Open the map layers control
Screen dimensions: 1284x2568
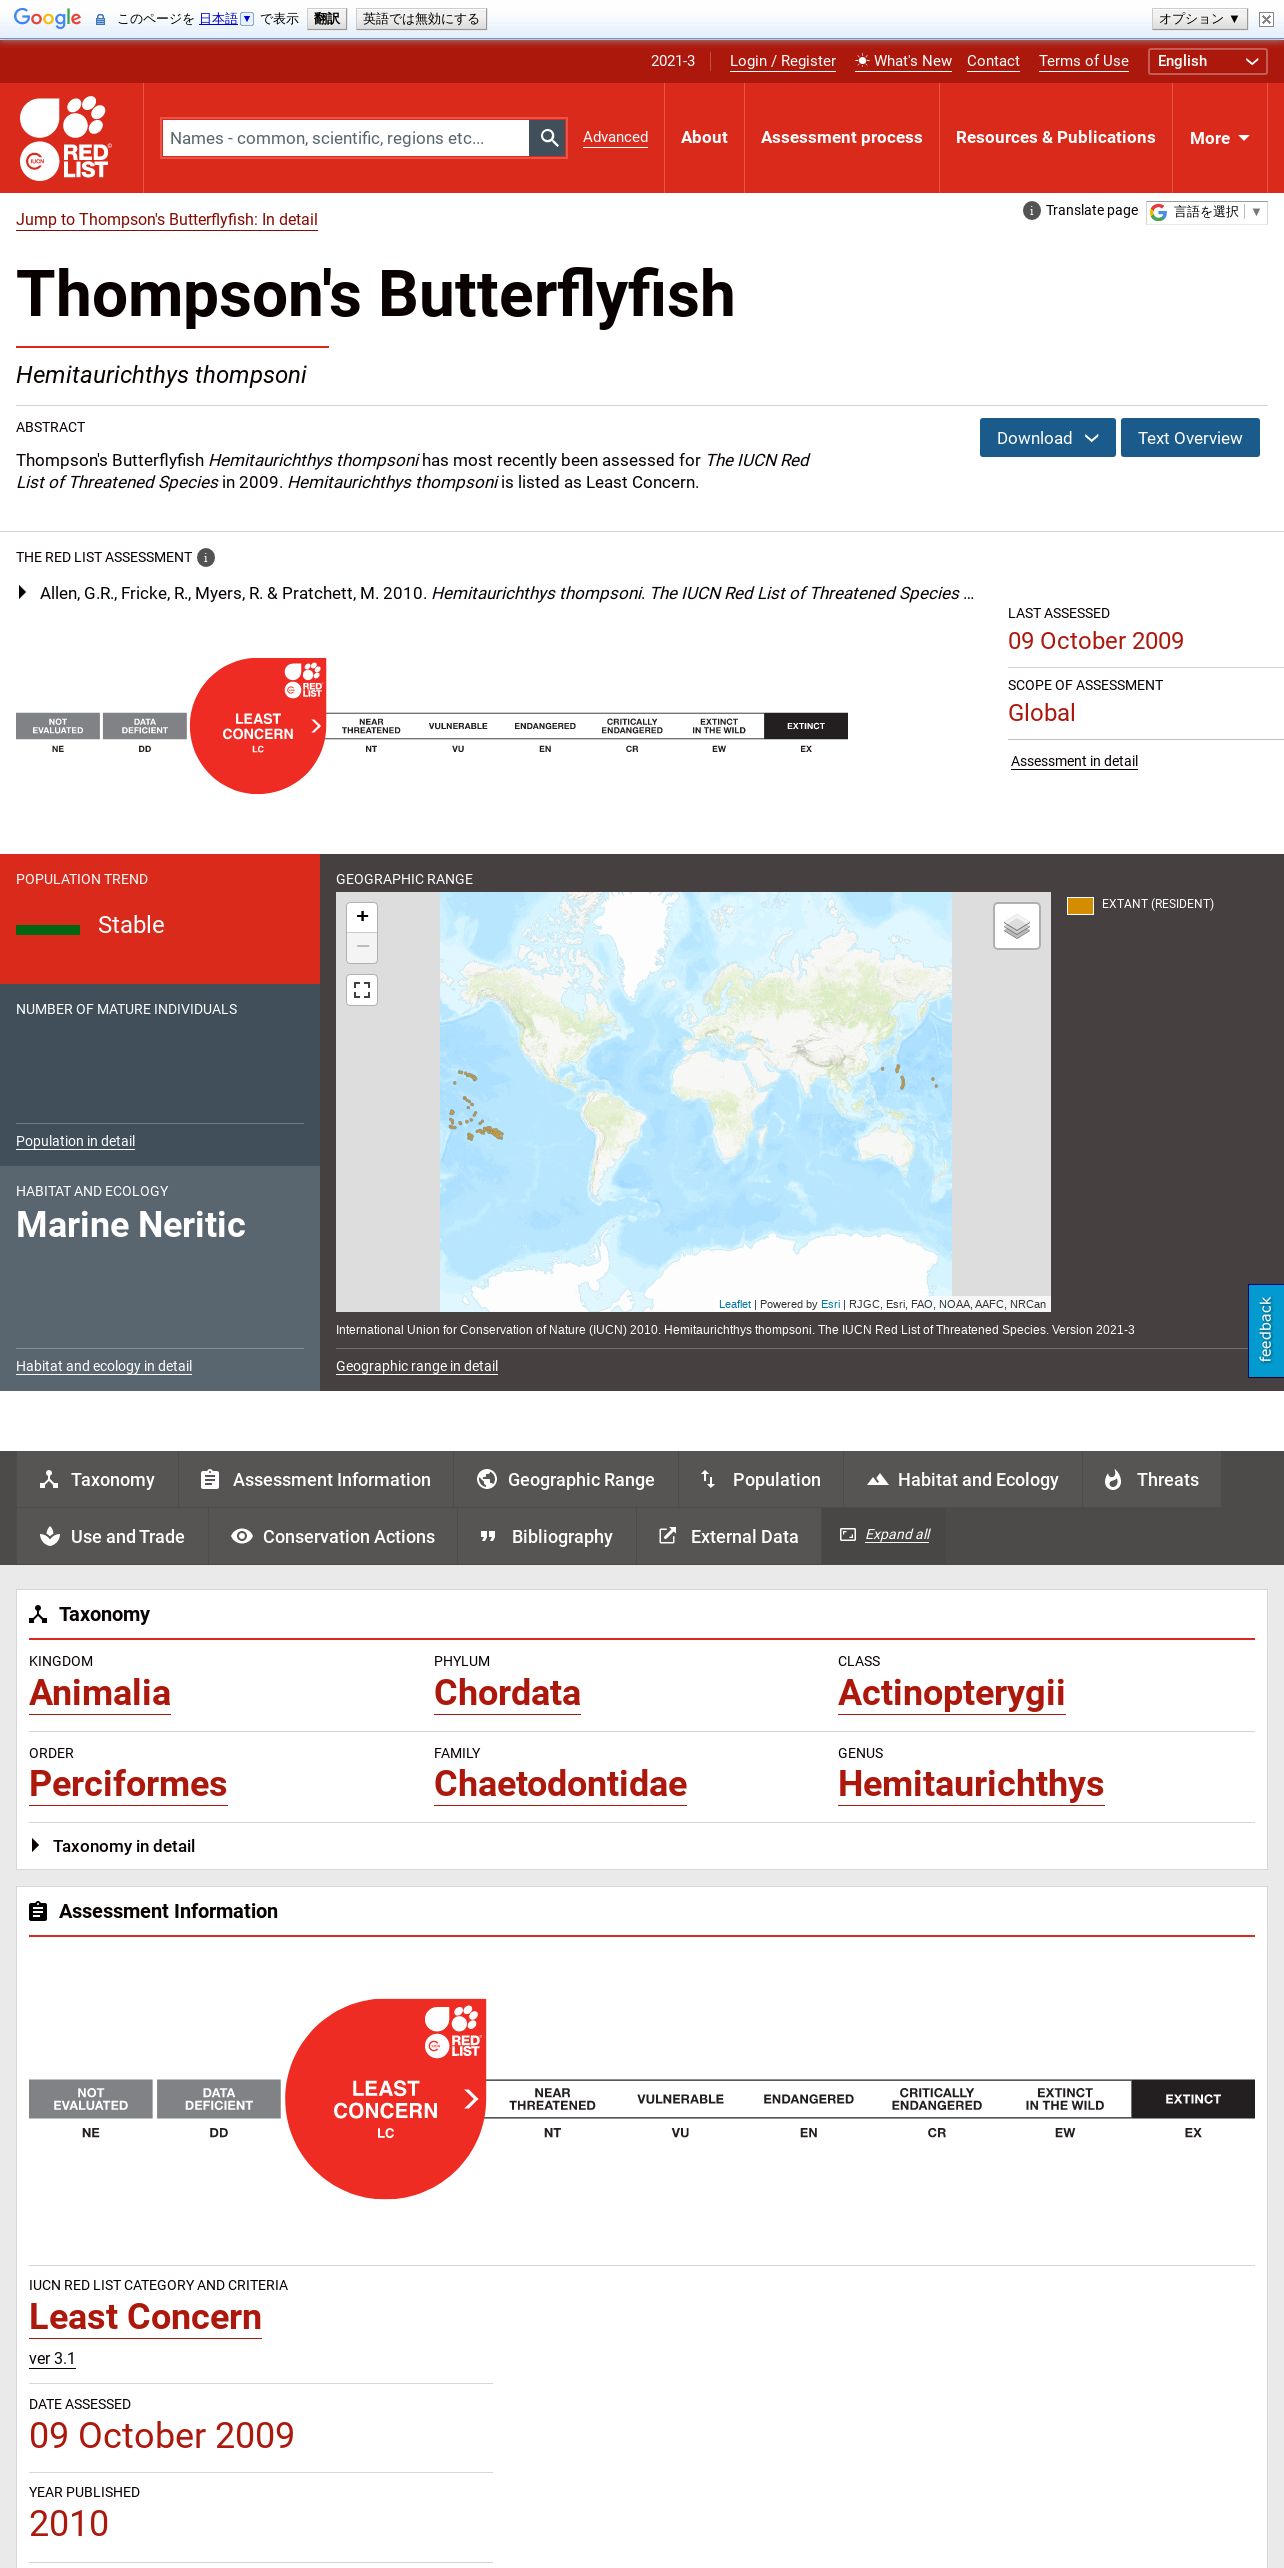point(1016,926)
